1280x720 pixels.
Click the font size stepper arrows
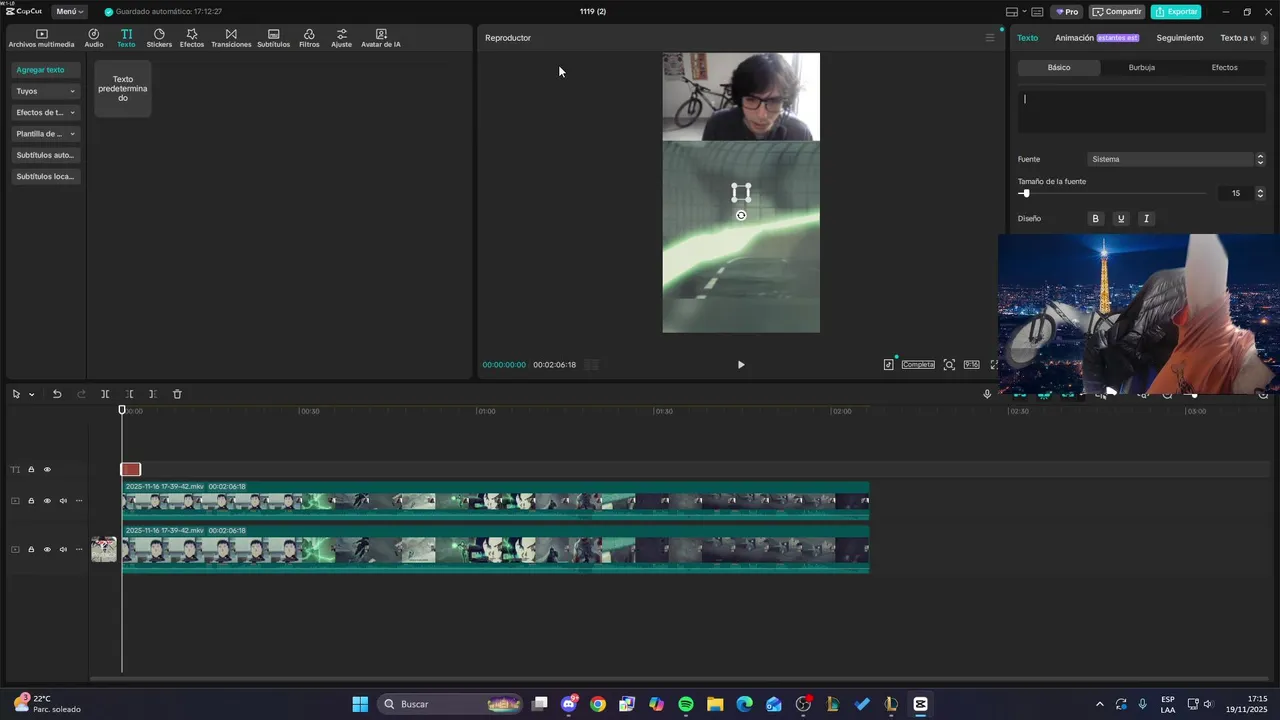point(1260,193)
